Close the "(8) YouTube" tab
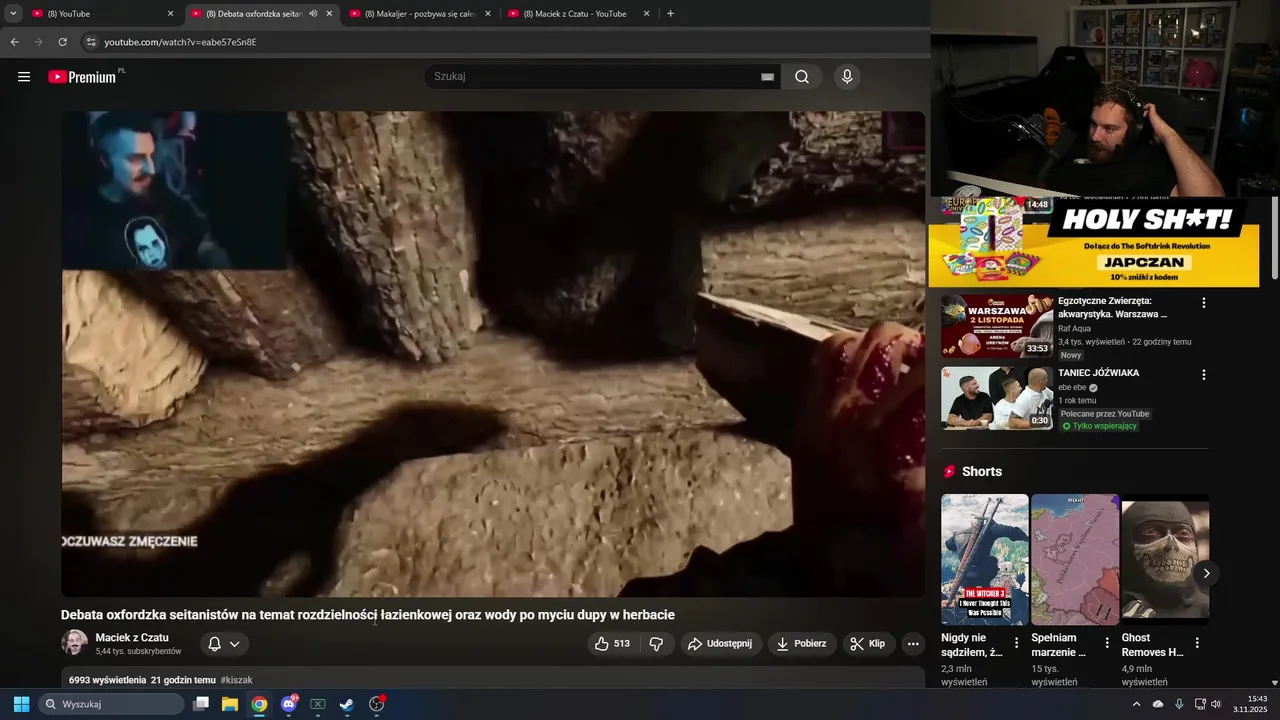This screenshot has height=720, width=1280. click(170, 14)
